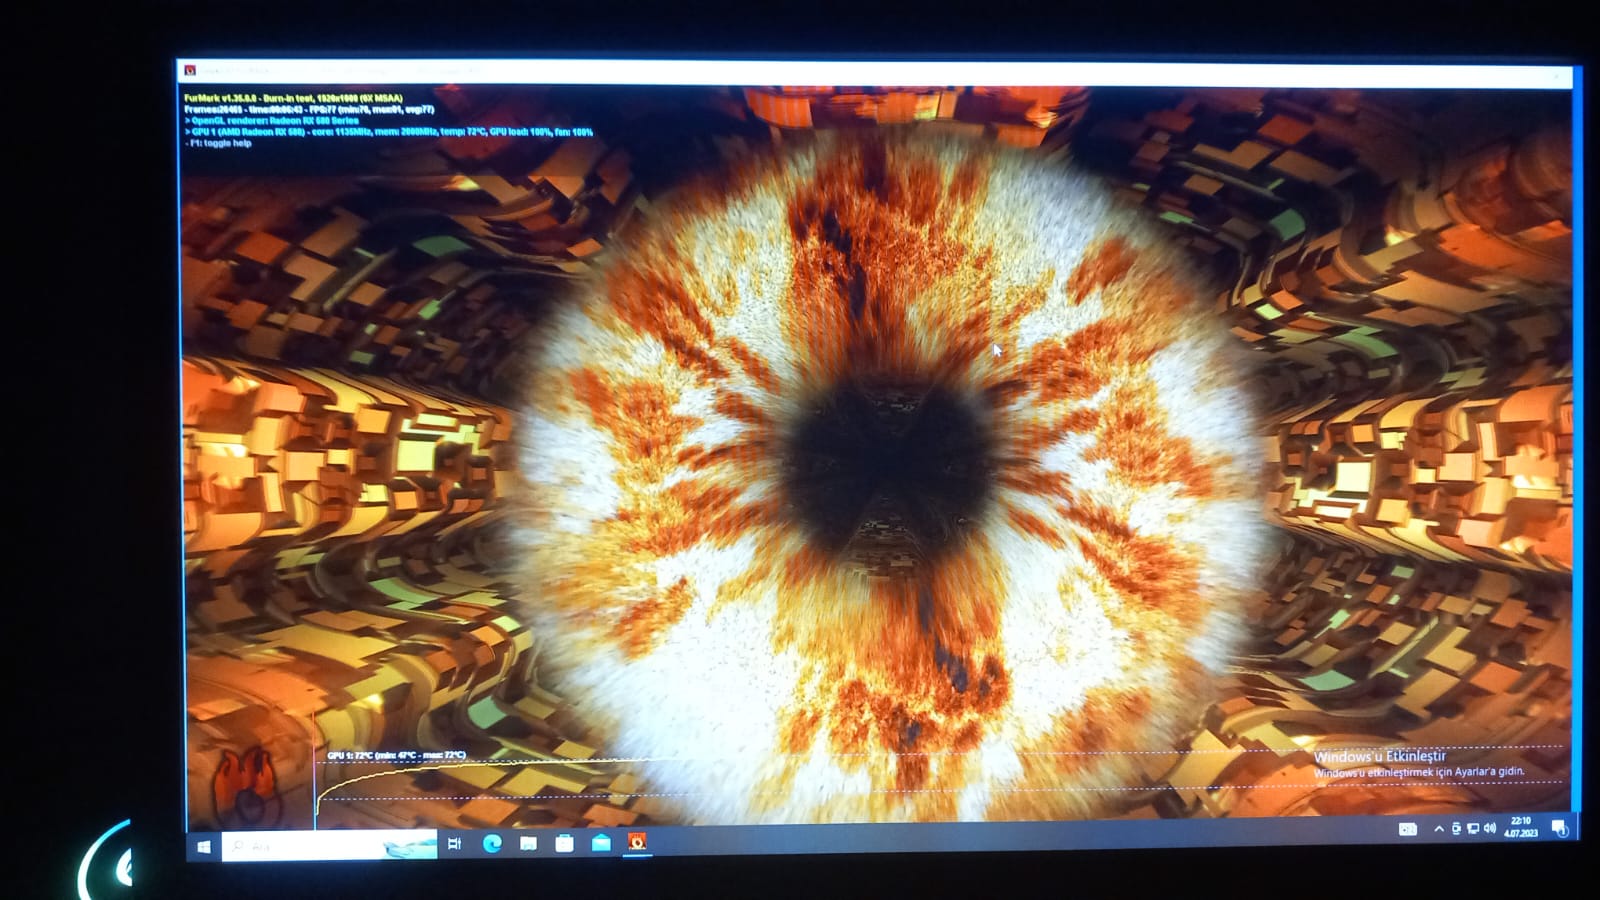Click the tray icon right of the chevron
This screenshot has height=900, width=1600.
coord(1456,829)
